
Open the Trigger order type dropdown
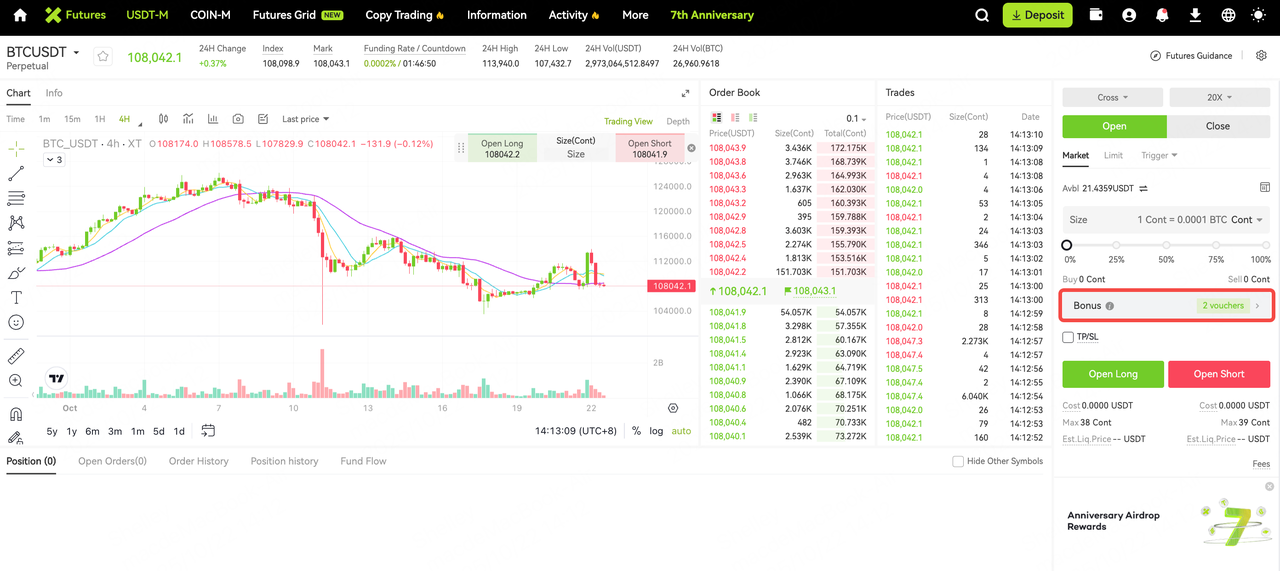[1159, 155]
